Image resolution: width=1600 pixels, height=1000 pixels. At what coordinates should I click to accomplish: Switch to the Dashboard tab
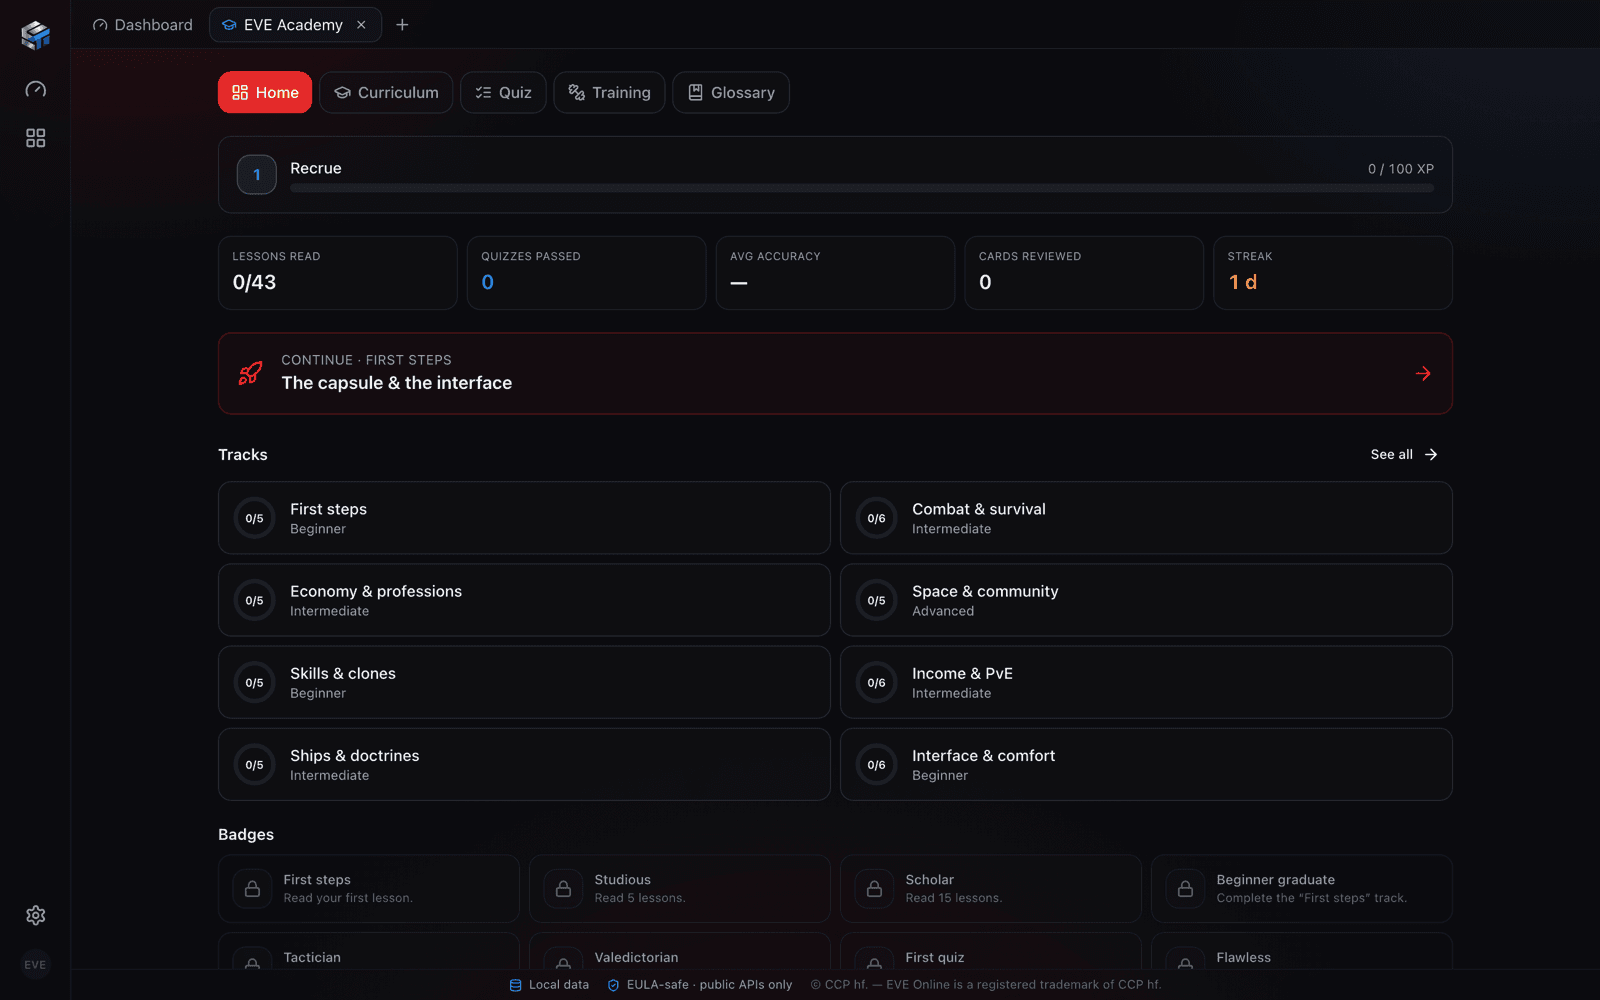[x=143, y=25]
